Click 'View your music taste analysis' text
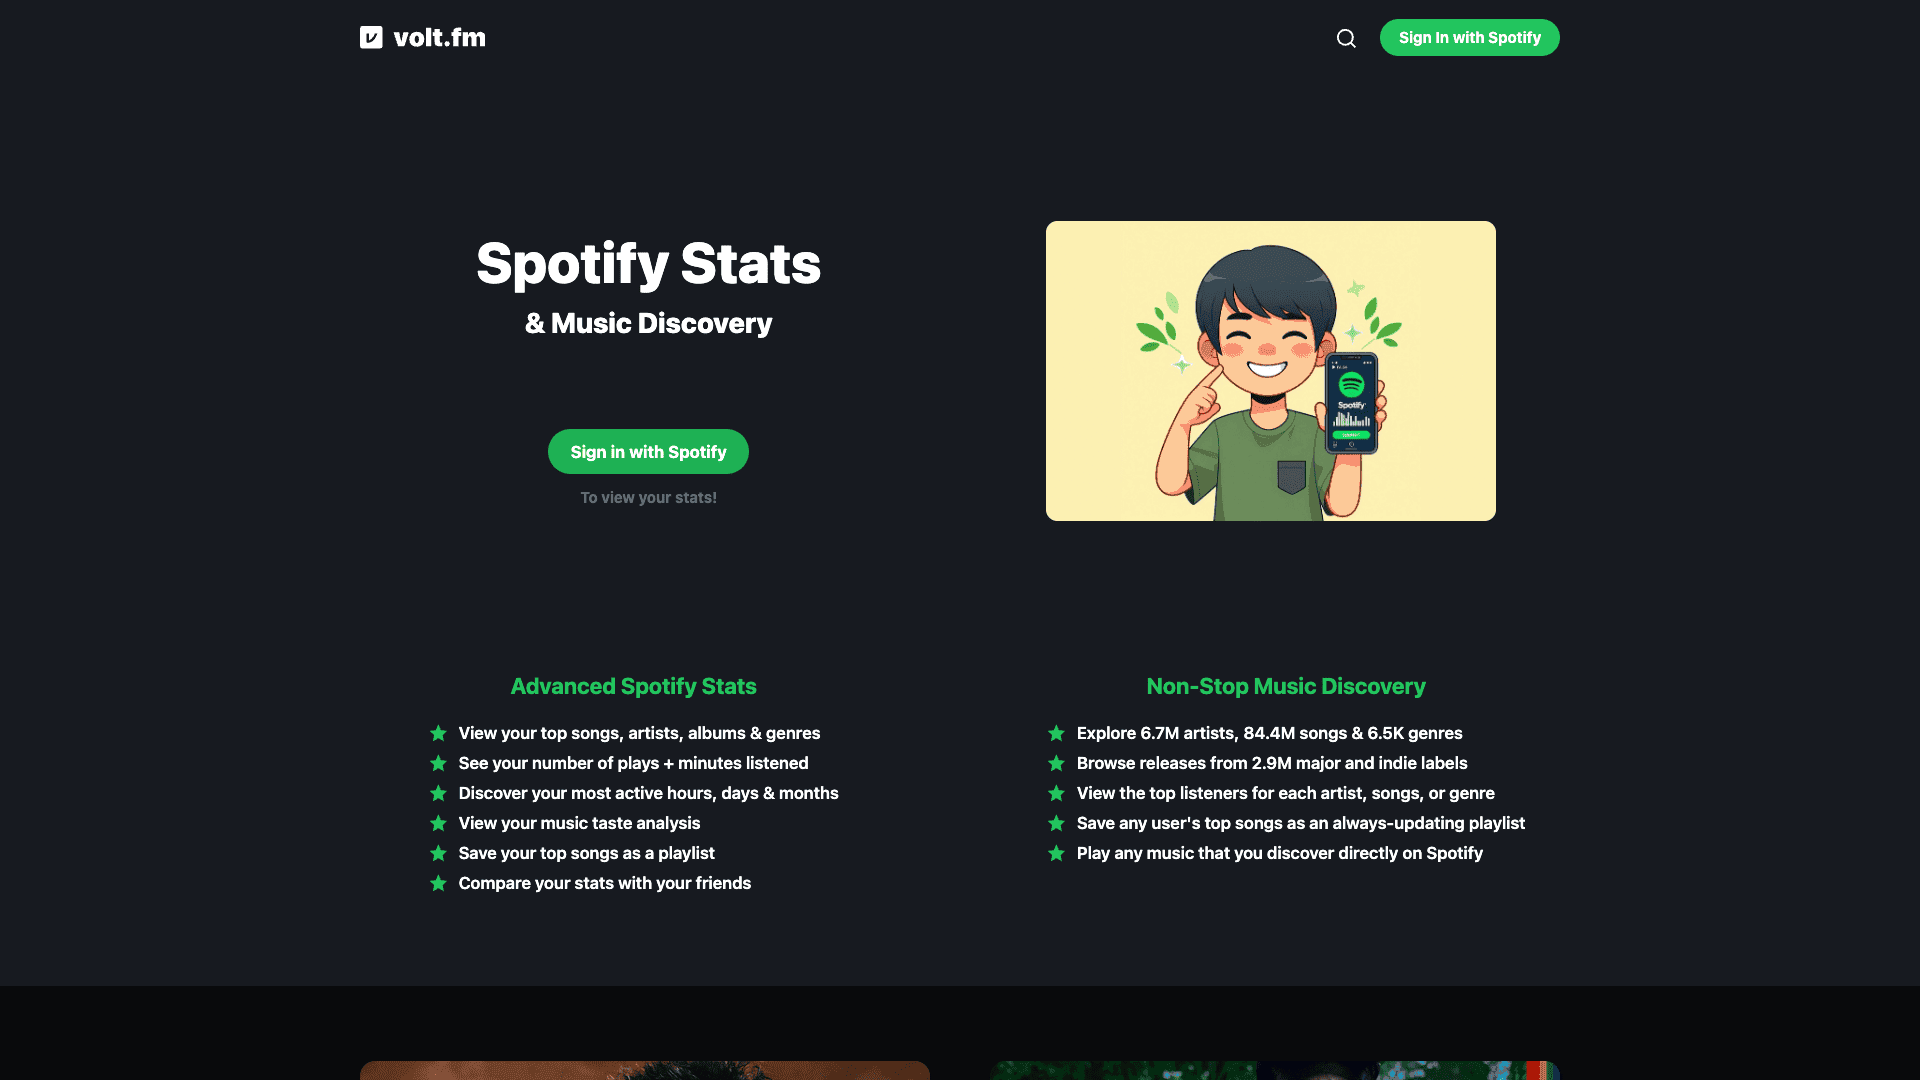This screenshot has height=1080, width=1920. point(579,823)
